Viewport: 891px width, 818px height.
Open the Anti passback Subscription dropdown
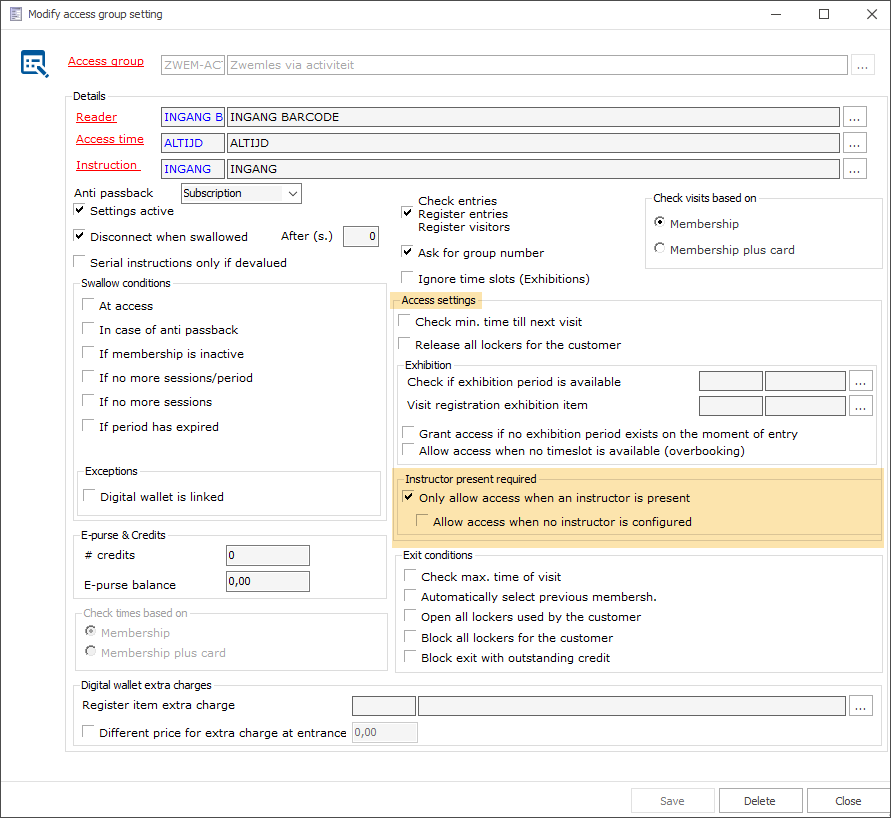(242, 193)
